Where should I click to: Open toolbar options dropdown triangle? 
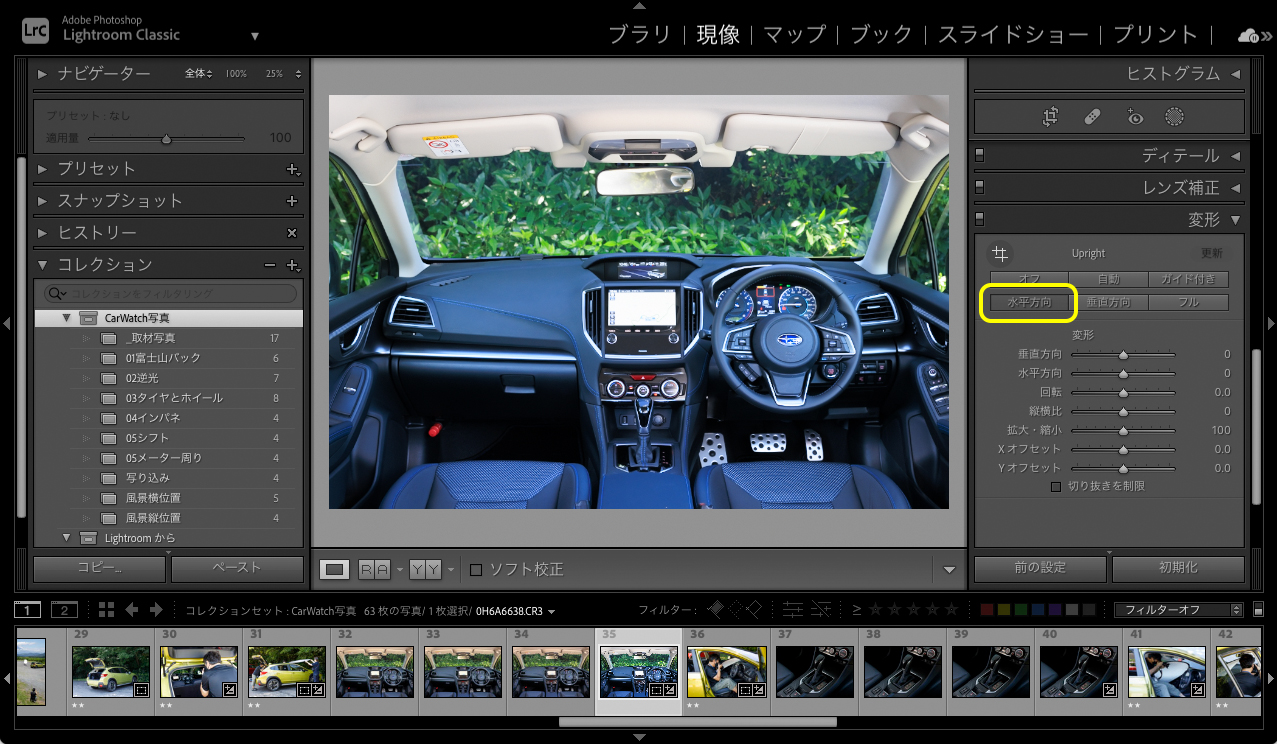pos(949,570)
